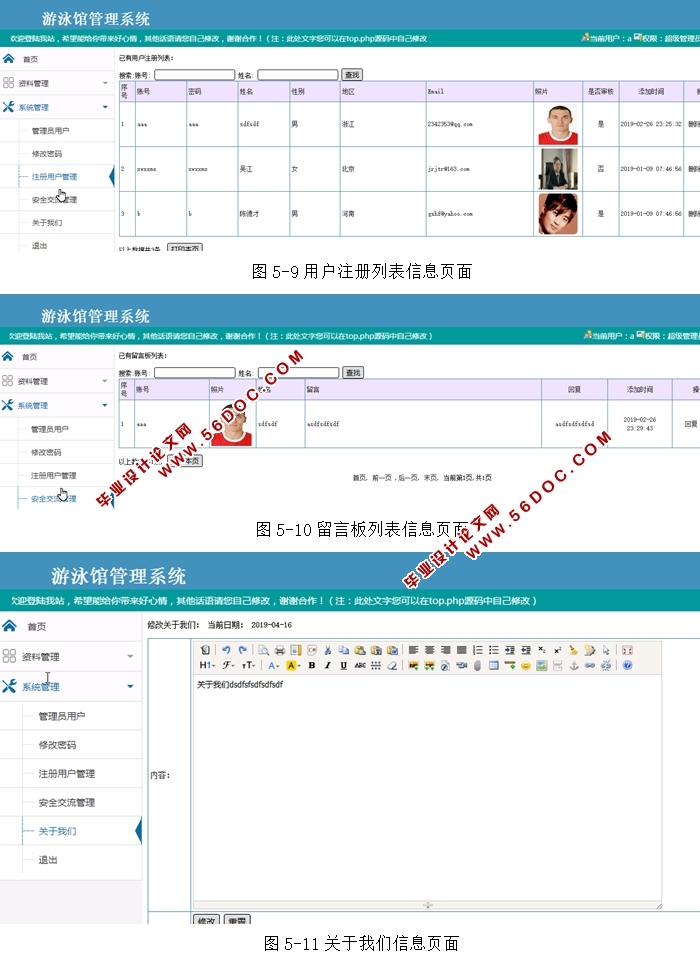700x953 pixels.
Task: Open the H1 heading dropdown
Action: [206, 665]
